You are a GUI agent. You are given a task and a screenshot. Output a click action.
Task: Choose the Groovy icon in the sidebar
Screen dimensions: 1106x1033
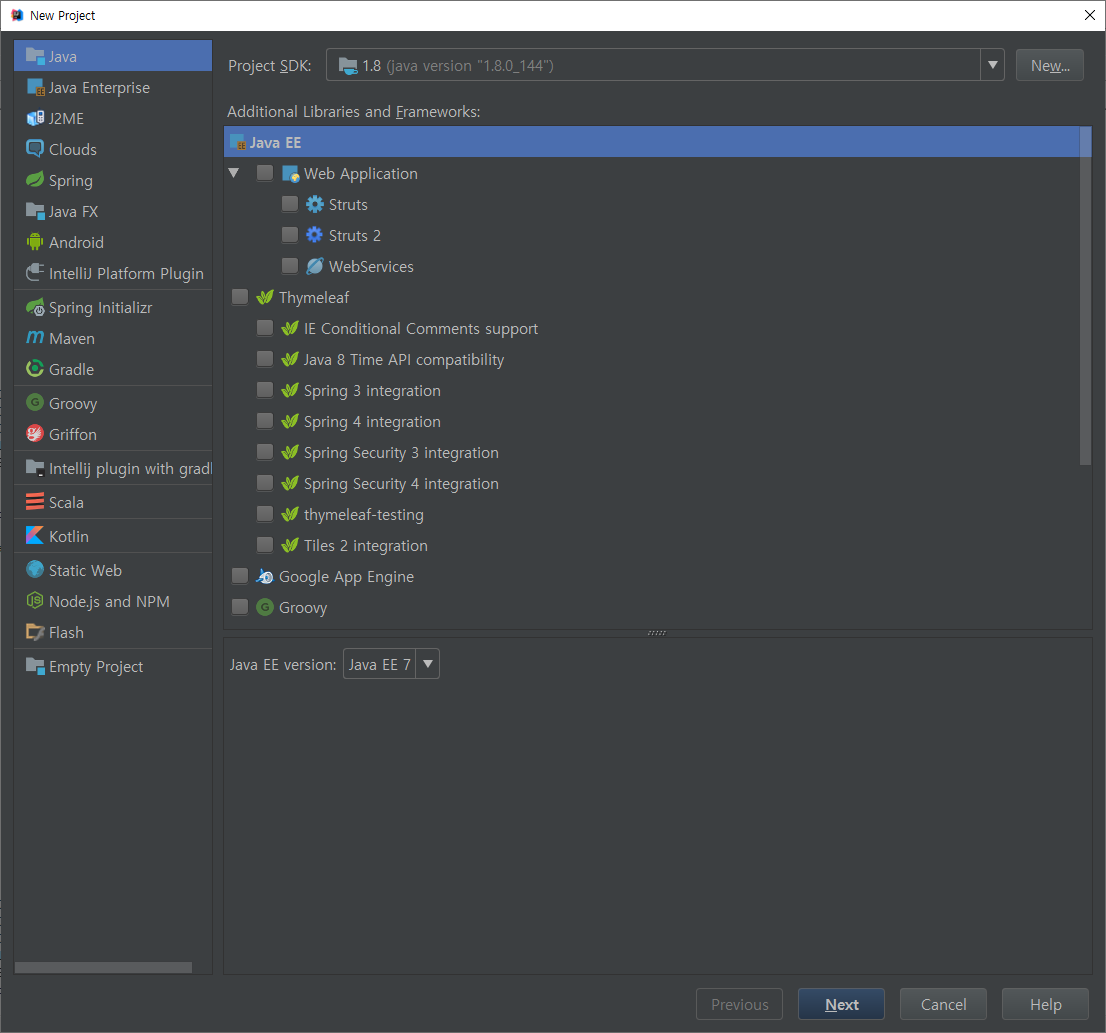(x=35, y=403)
